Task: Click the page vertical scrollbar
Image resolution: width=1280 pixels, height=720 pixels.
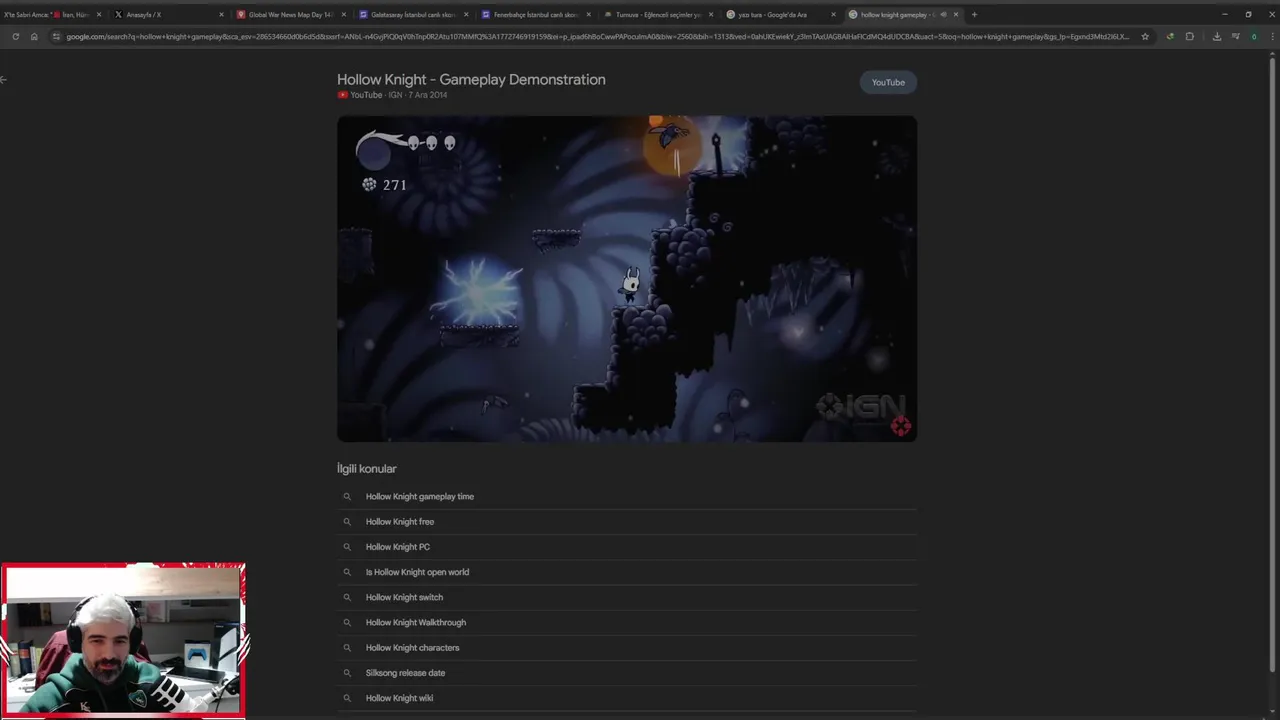Action: 1273,365
